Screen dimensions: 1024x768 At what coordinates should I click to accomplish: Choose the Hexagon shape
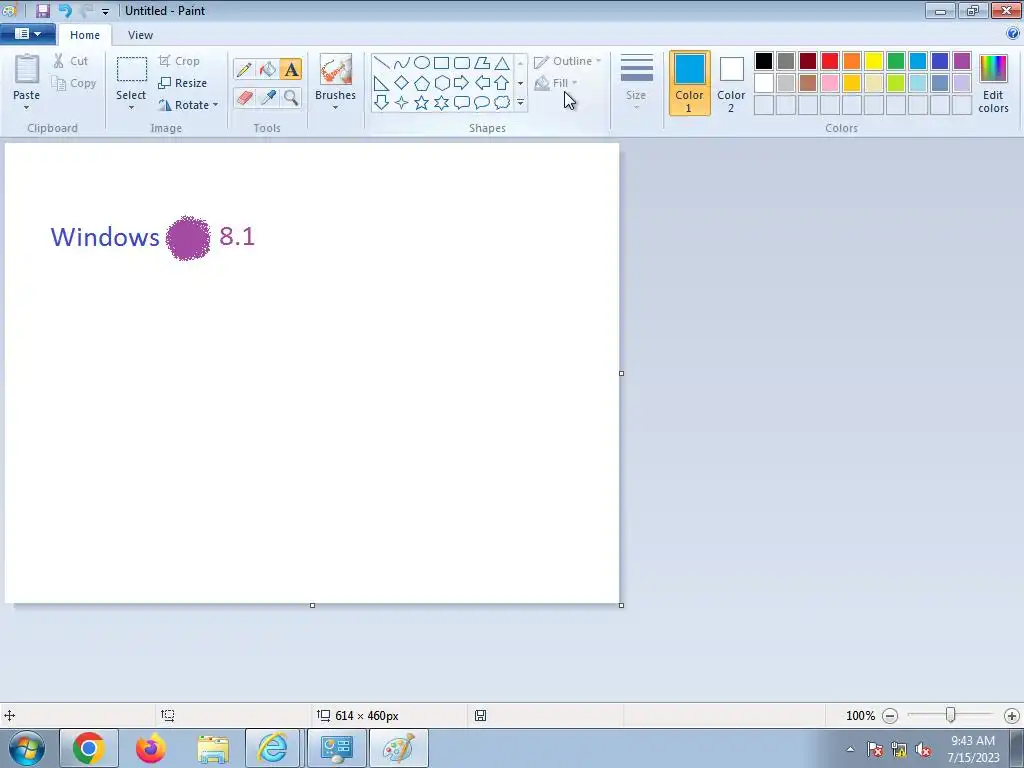(441, 83)
